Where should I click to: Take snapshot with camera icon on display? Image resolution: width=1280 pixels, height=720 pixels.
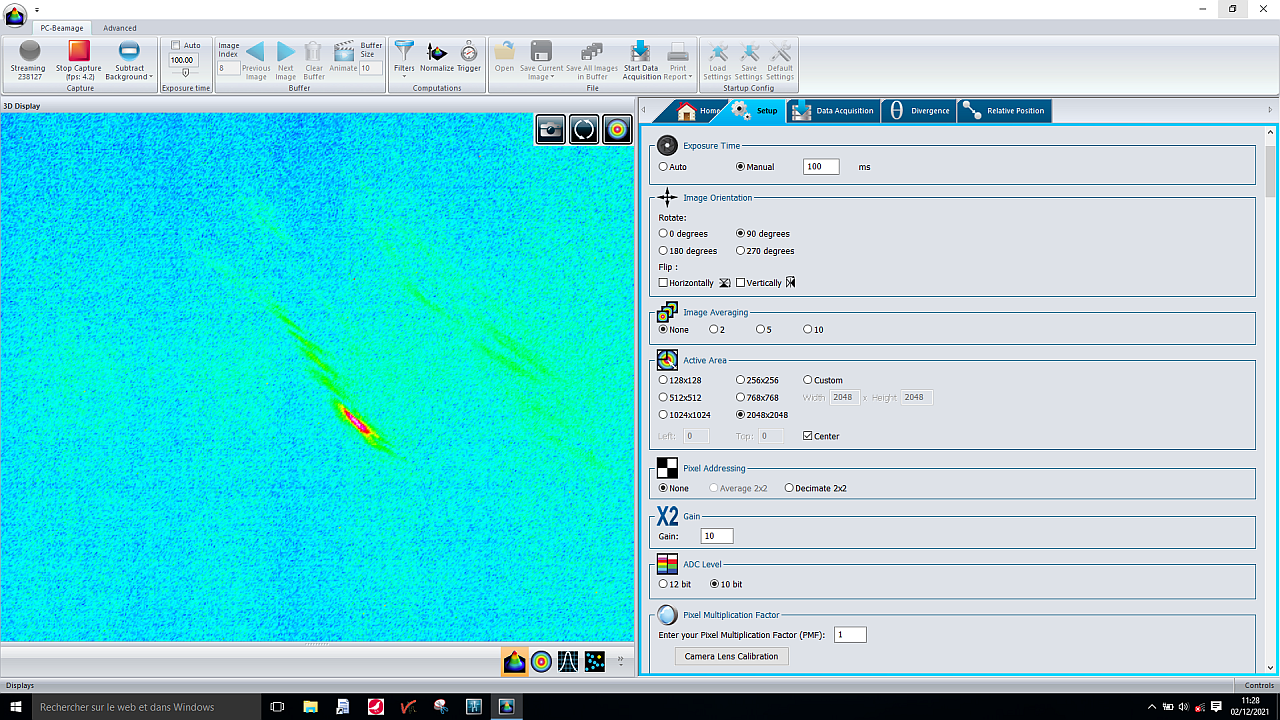click(x=551, y=129)
